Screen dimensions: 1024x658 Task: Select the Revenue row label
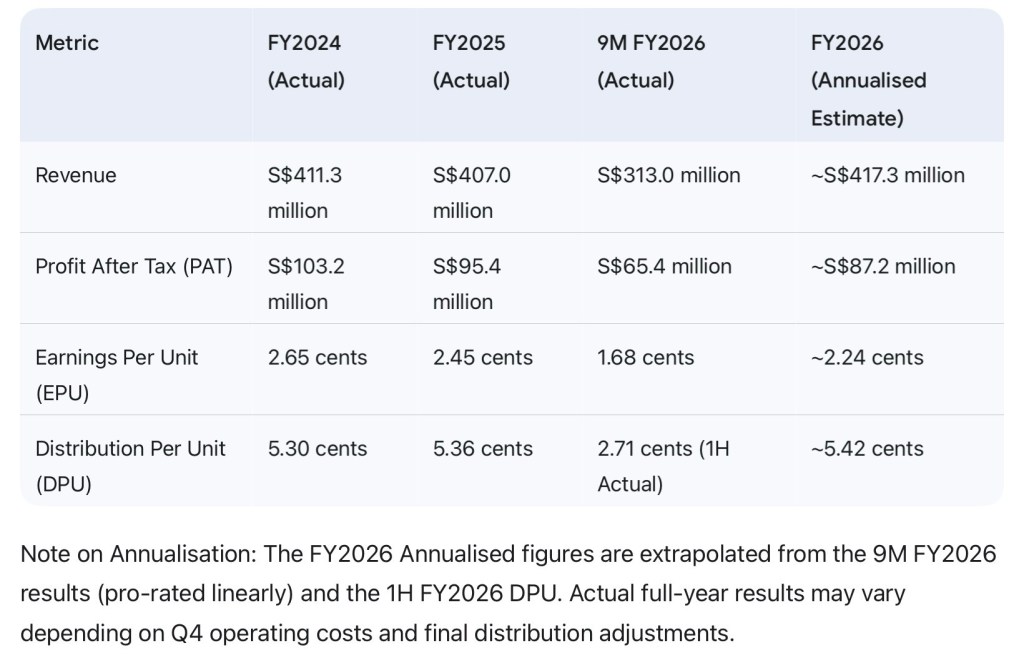tap(76, 175)
